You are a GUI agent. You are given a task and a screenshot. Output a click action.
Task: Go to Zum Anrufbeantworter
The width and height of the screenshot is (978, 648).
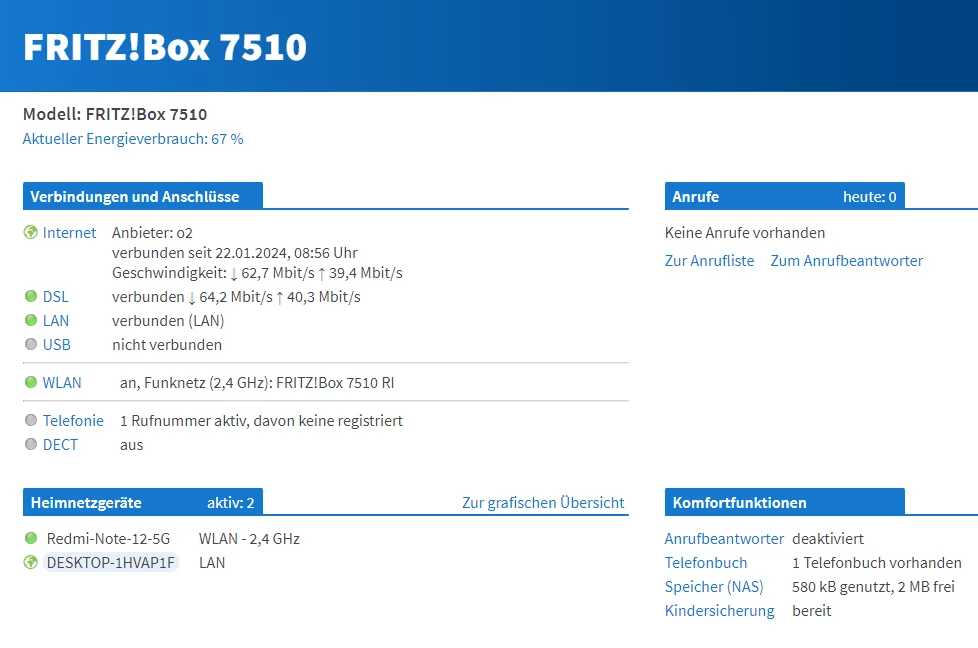[846, 261]
